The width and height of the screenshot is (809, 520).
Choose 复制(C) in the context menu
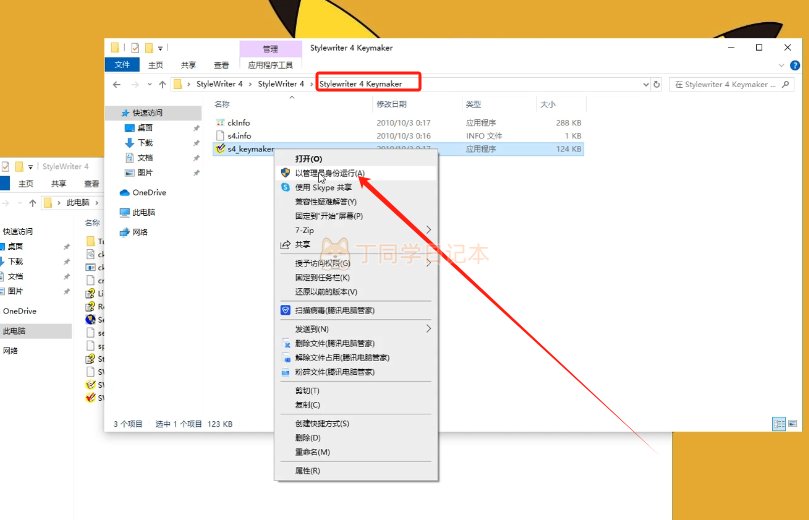pos(356,405)
